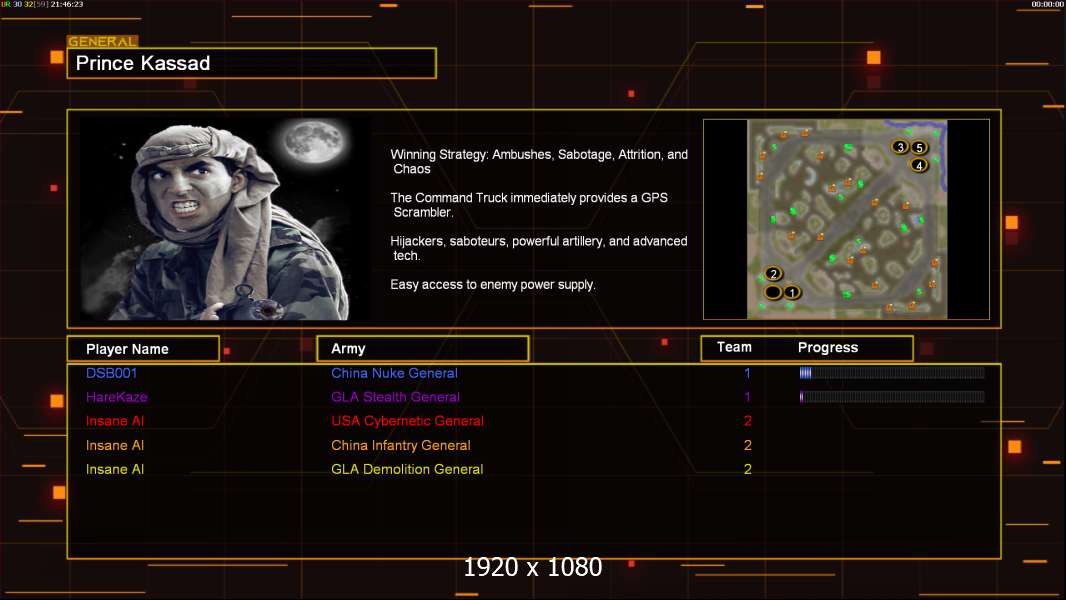Click USA Cybernetic General army entry
This screenshot has height=600, width=1066.
click(407, 421)
